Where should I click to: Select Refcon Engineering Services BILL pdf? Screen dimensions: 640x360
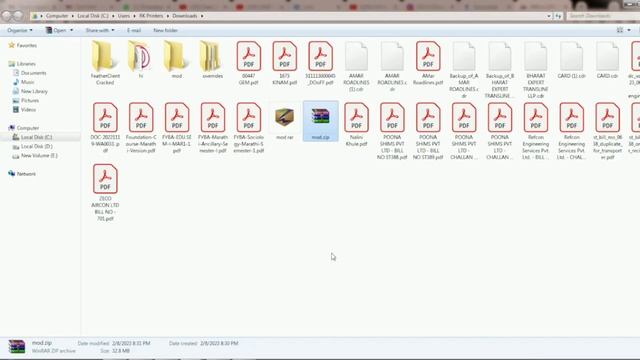coord(536,131)
